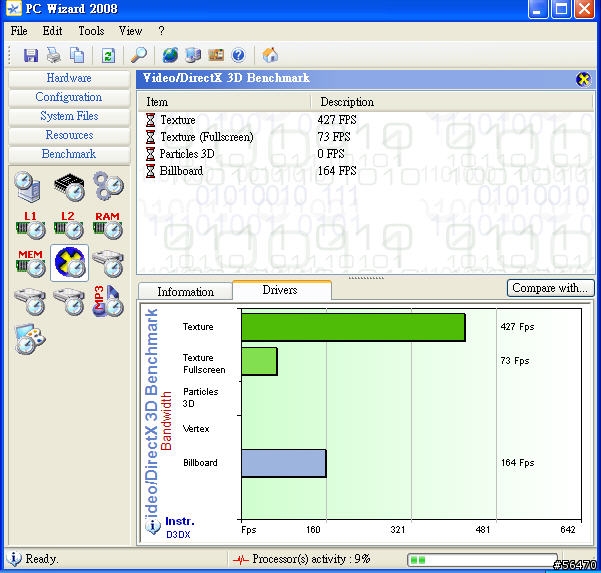The height and width of the screenshot is (573, 601).
Task: Click the Instr. label in chart
Action: [x=180, y=522]
